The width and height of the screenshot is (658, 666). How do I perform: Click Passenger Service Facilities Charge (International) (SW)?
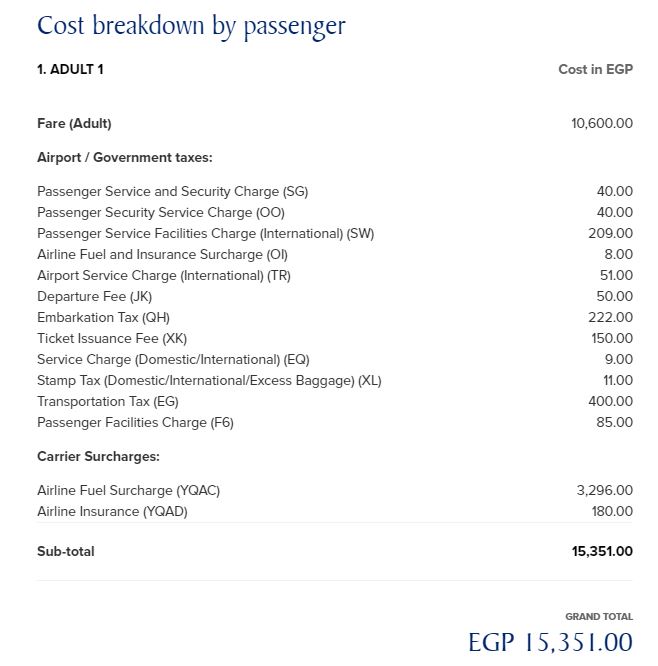tap(205, 233)
